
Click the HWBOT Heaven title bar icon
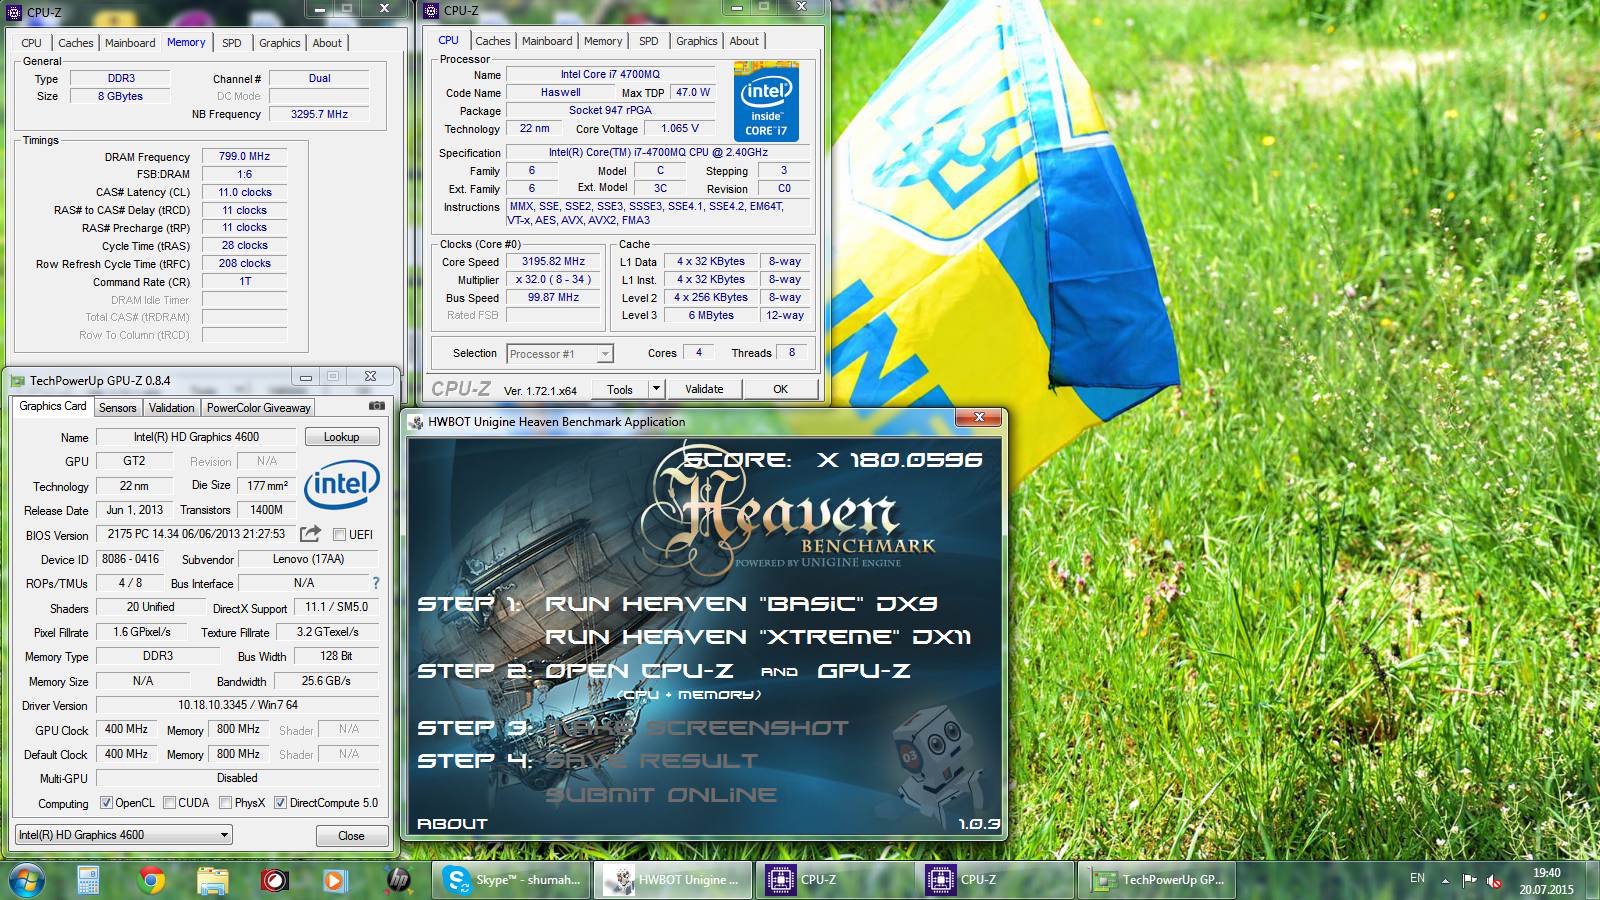point(416,422)
